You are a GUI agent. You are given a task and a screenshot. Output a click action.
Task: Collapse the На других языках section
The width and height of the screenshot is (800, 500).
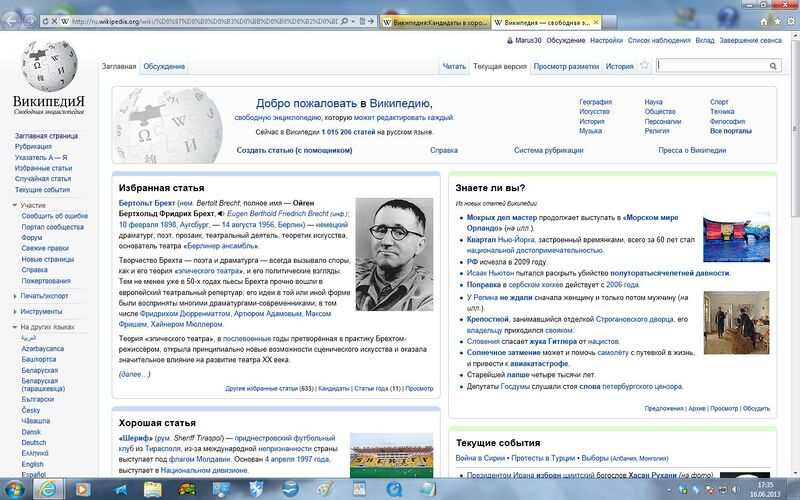43,327
